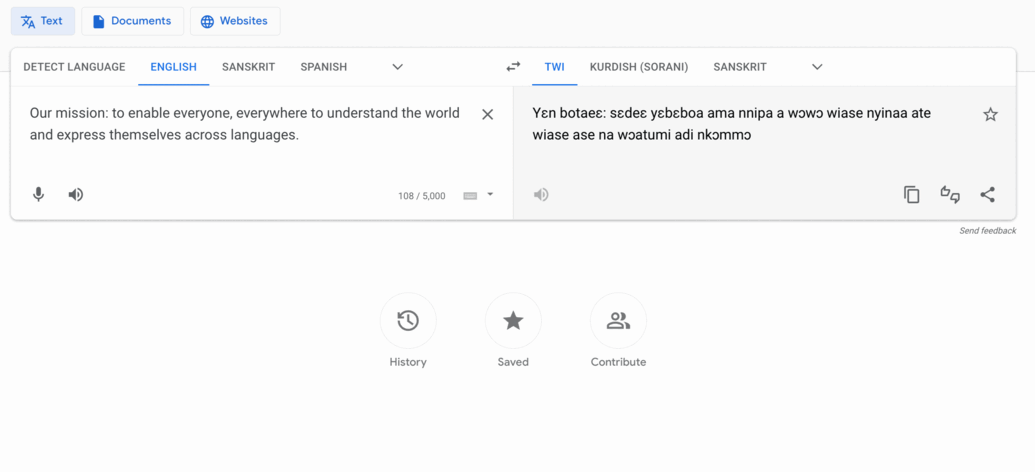The width and height of the screenshot is (1035, 472).
Task: Click the microphone voice input icon
Action: pyautogui.click(x=38, y=195)
